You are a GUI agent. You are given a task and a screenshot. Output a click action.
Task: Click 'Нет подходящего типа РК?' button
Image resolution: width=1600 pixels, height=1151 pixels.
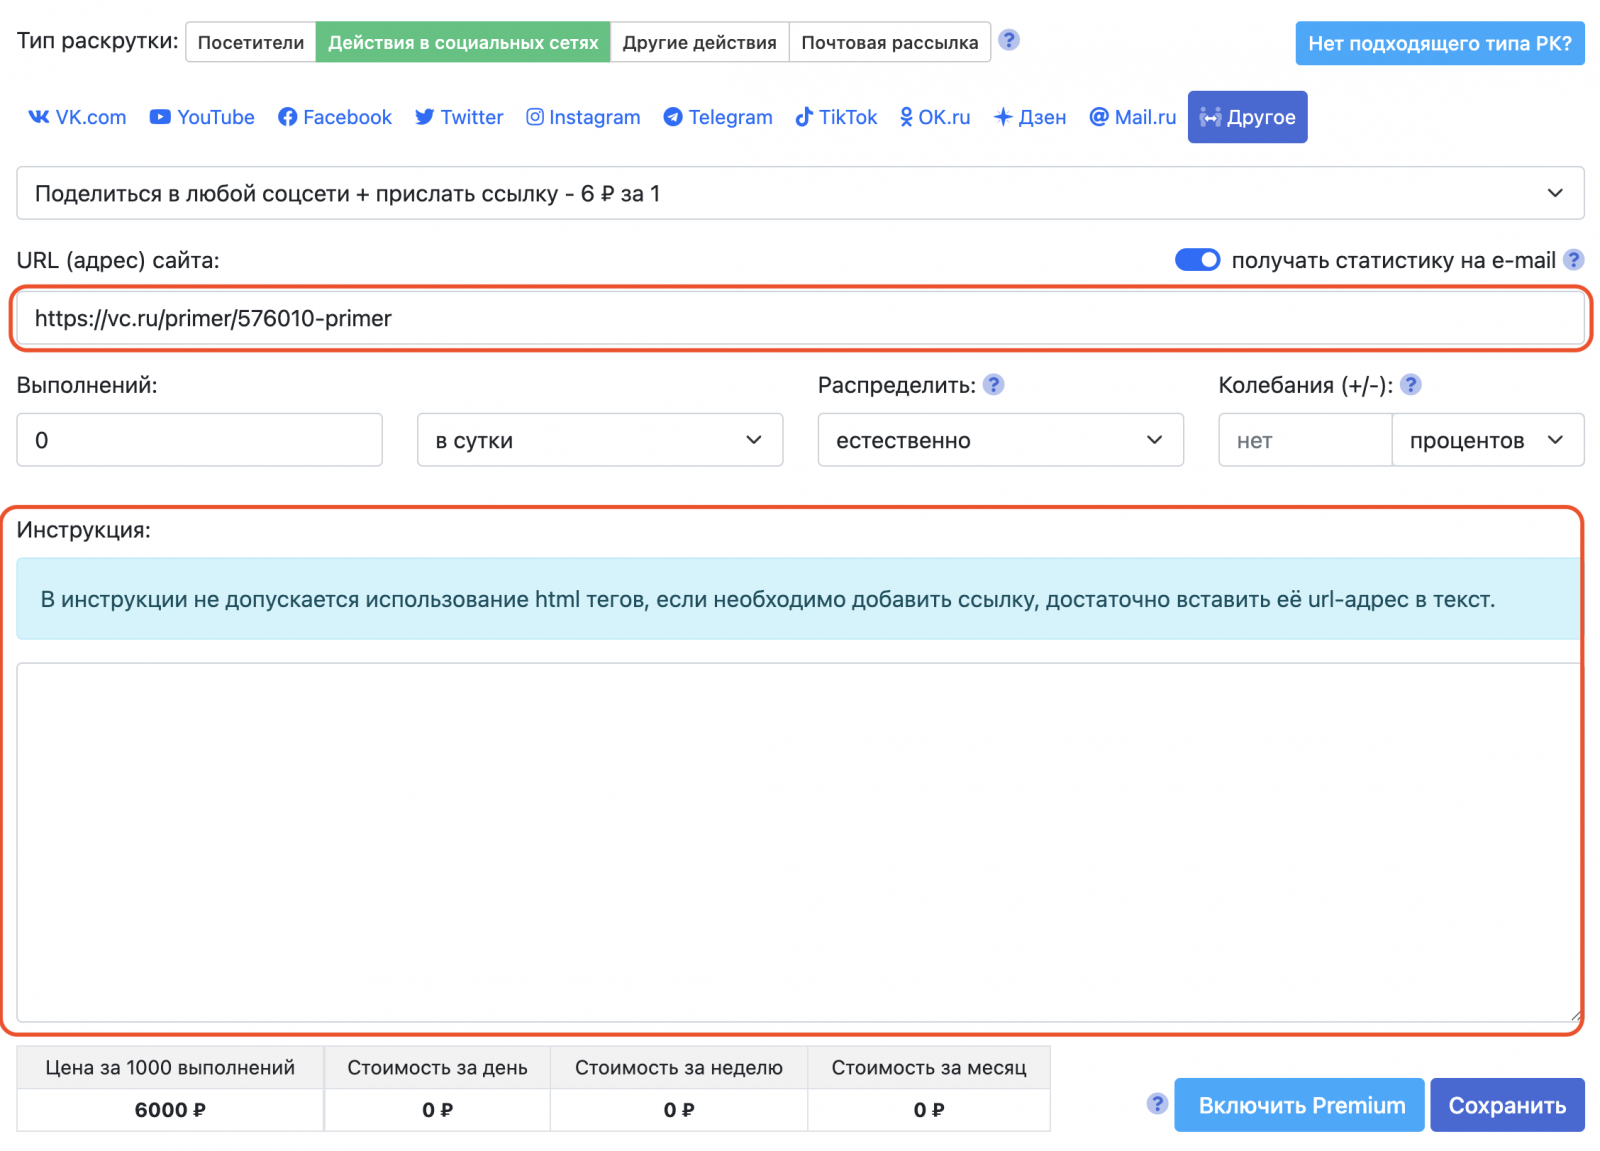coord(1439,43)
